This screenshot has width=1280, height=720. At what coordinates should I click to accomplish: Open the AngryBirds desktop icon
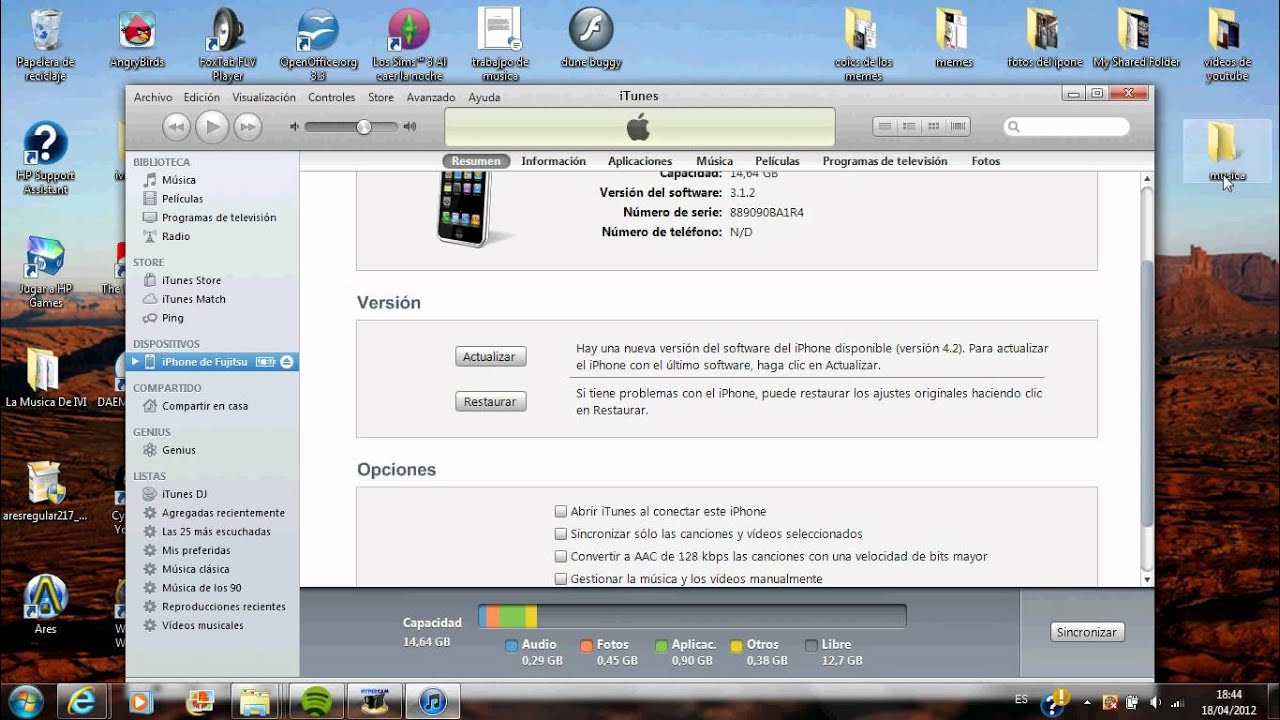coord(137,40)
